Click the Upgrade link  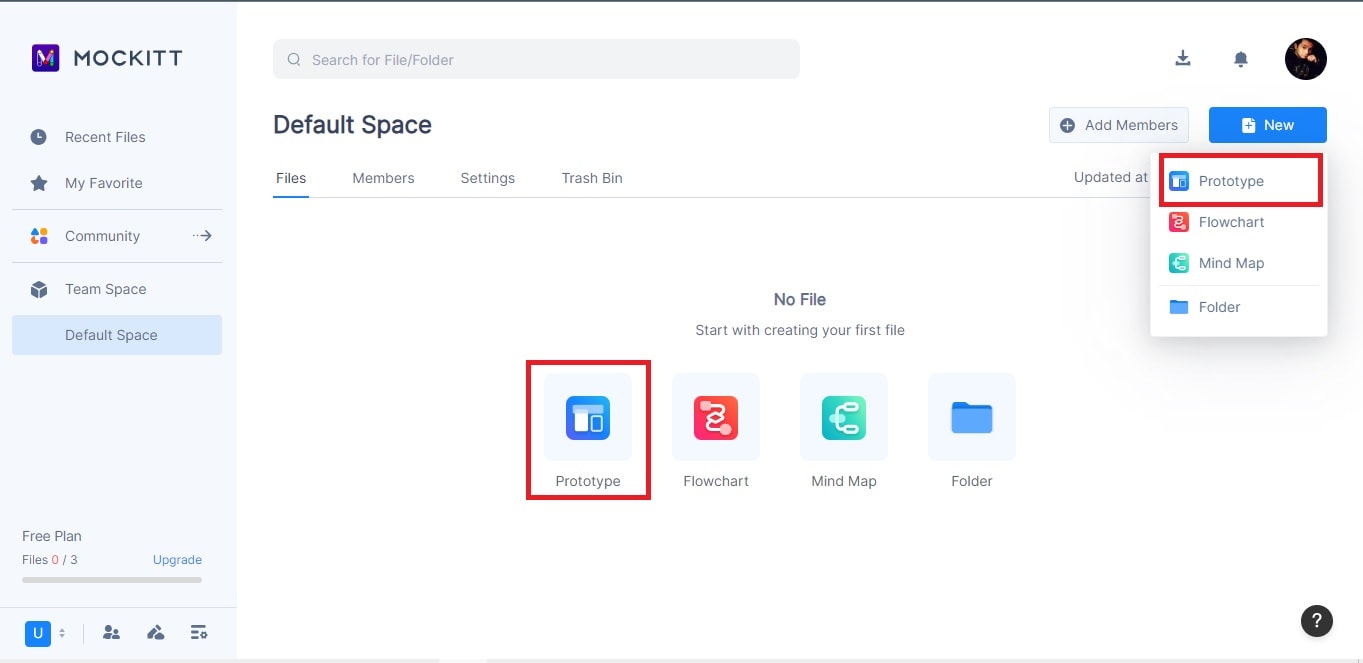(x=177, y=560)
